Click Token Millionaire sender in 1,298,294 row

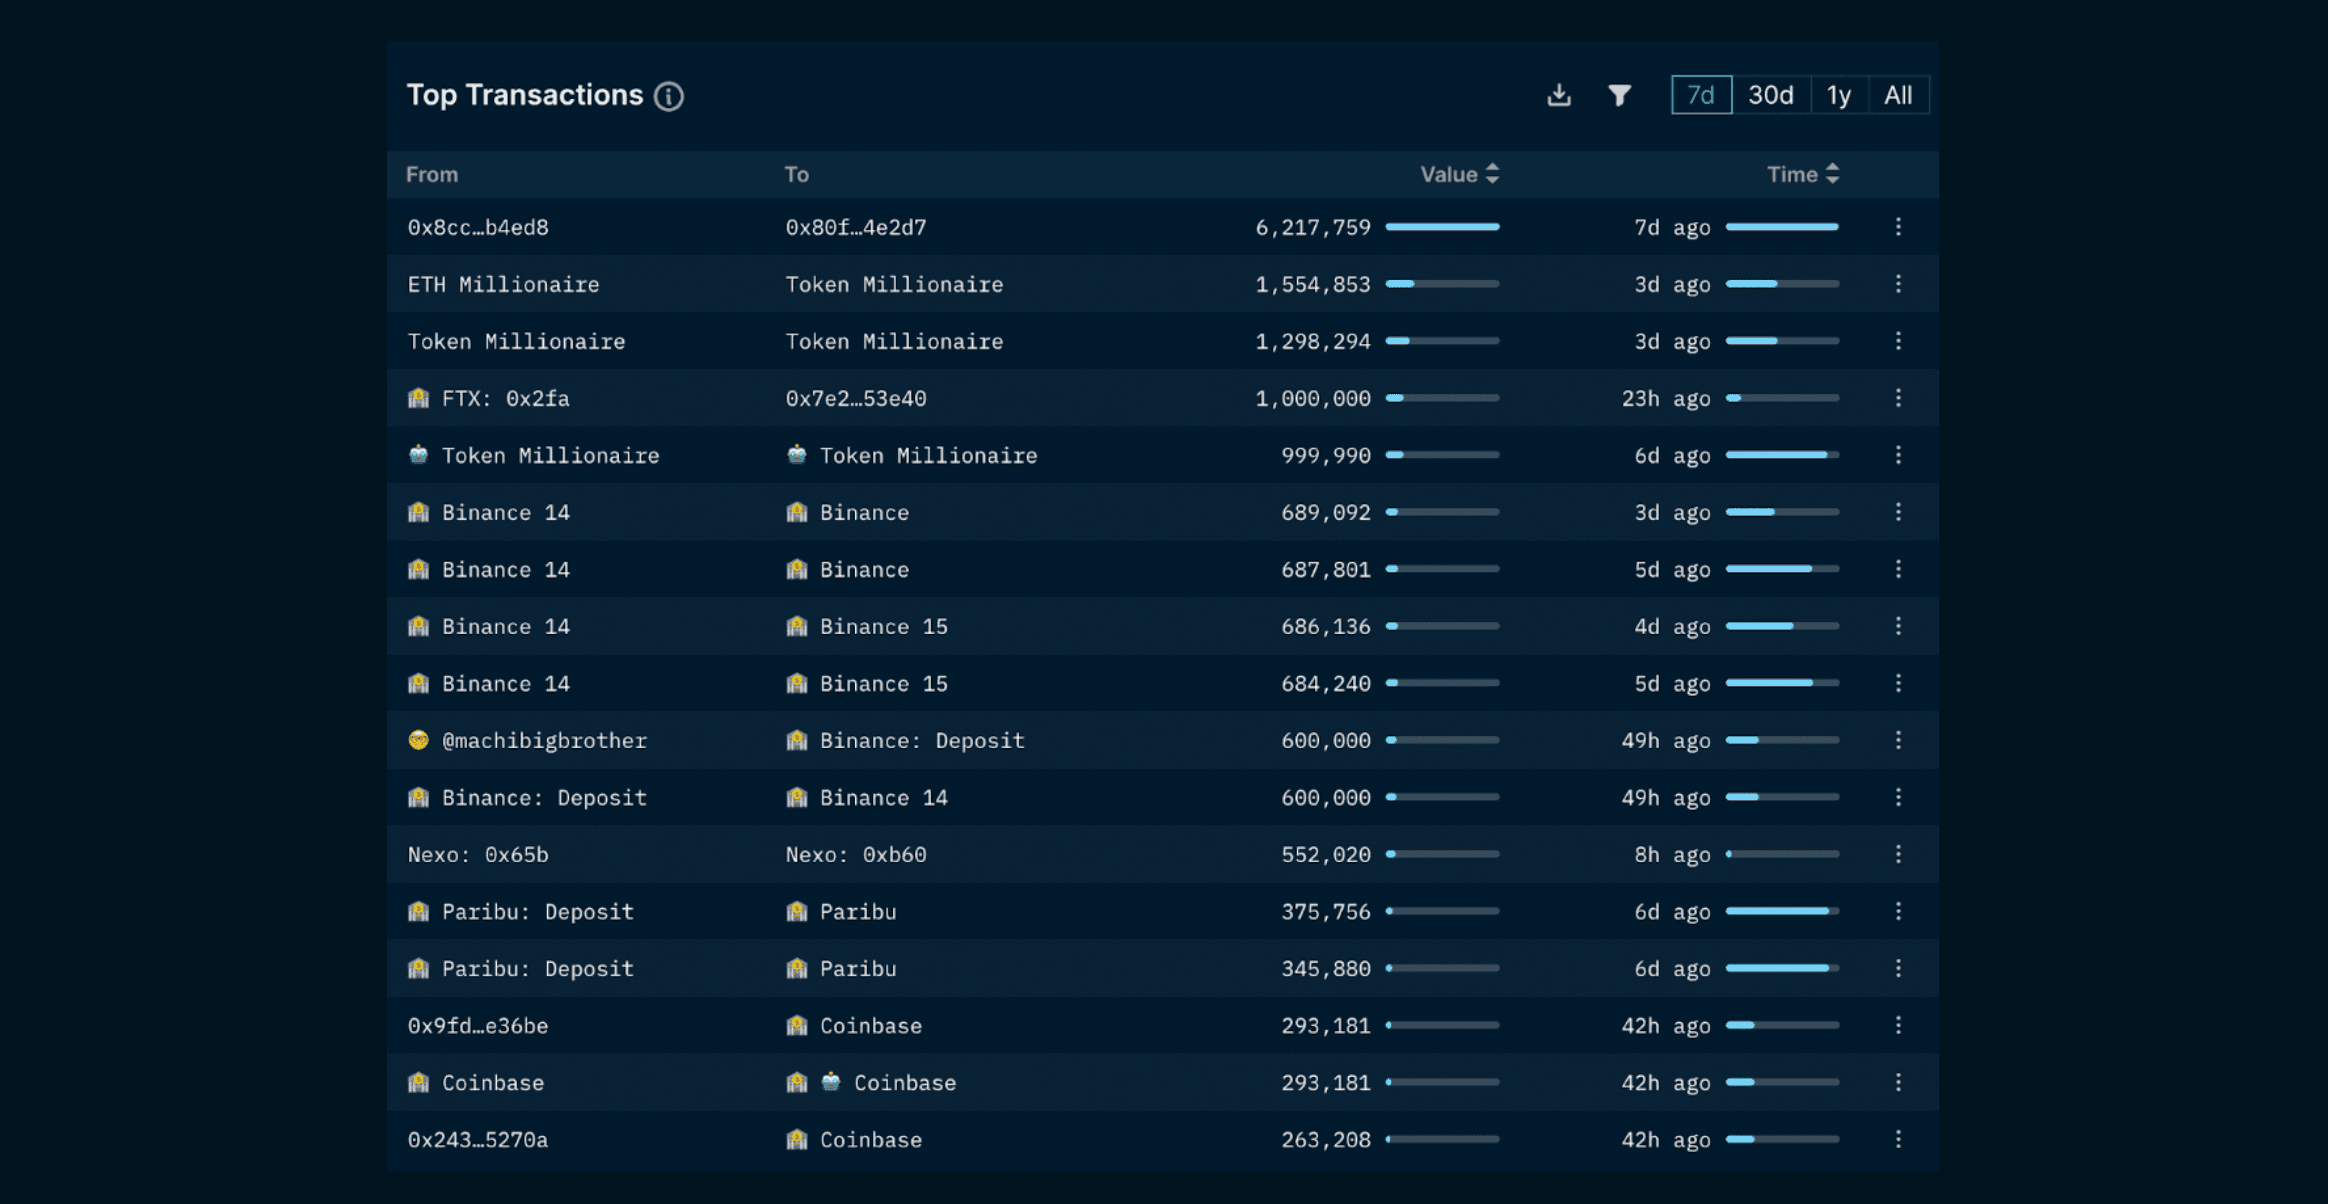click(x=516, y=341)
